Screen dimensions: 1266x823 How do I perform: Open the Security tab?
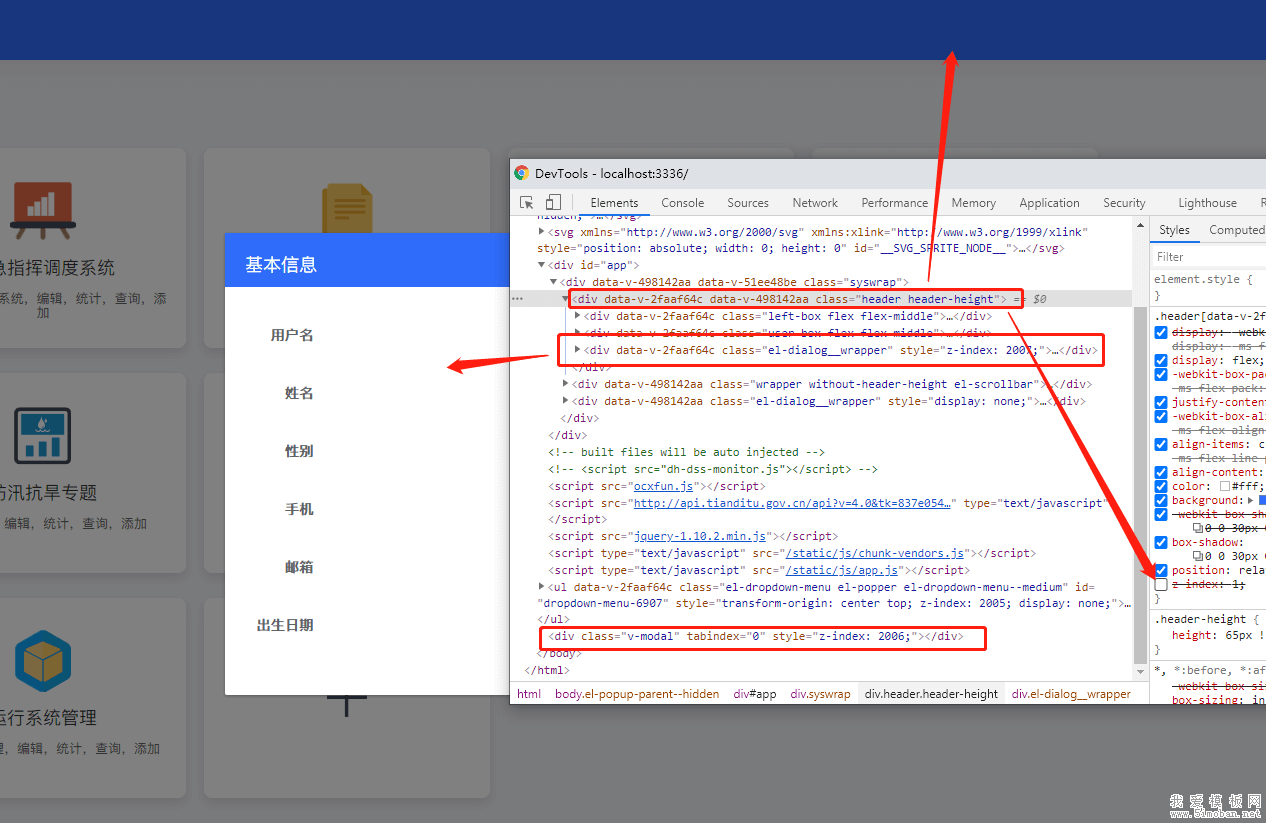pyautogui.click(x=1124, y=203)
